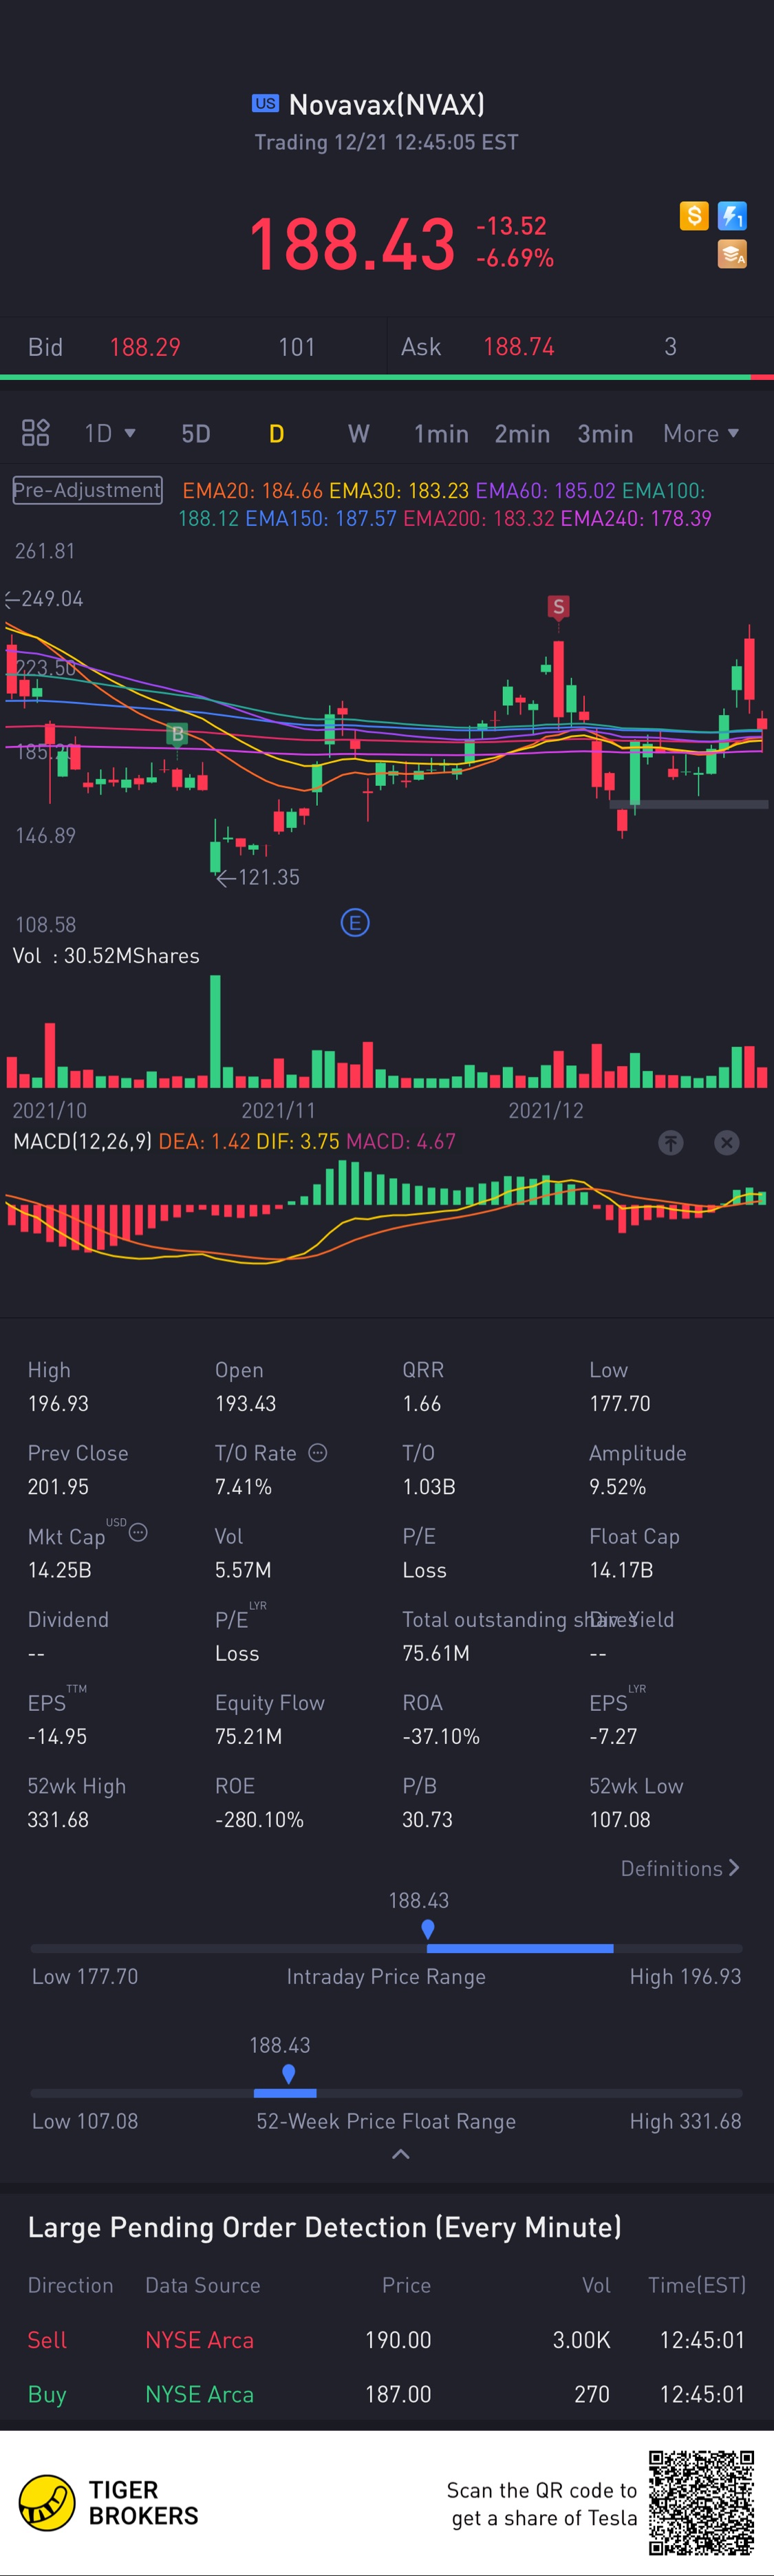
Task: Tap the EPS TTM value -14.95
Action: 57,1737
